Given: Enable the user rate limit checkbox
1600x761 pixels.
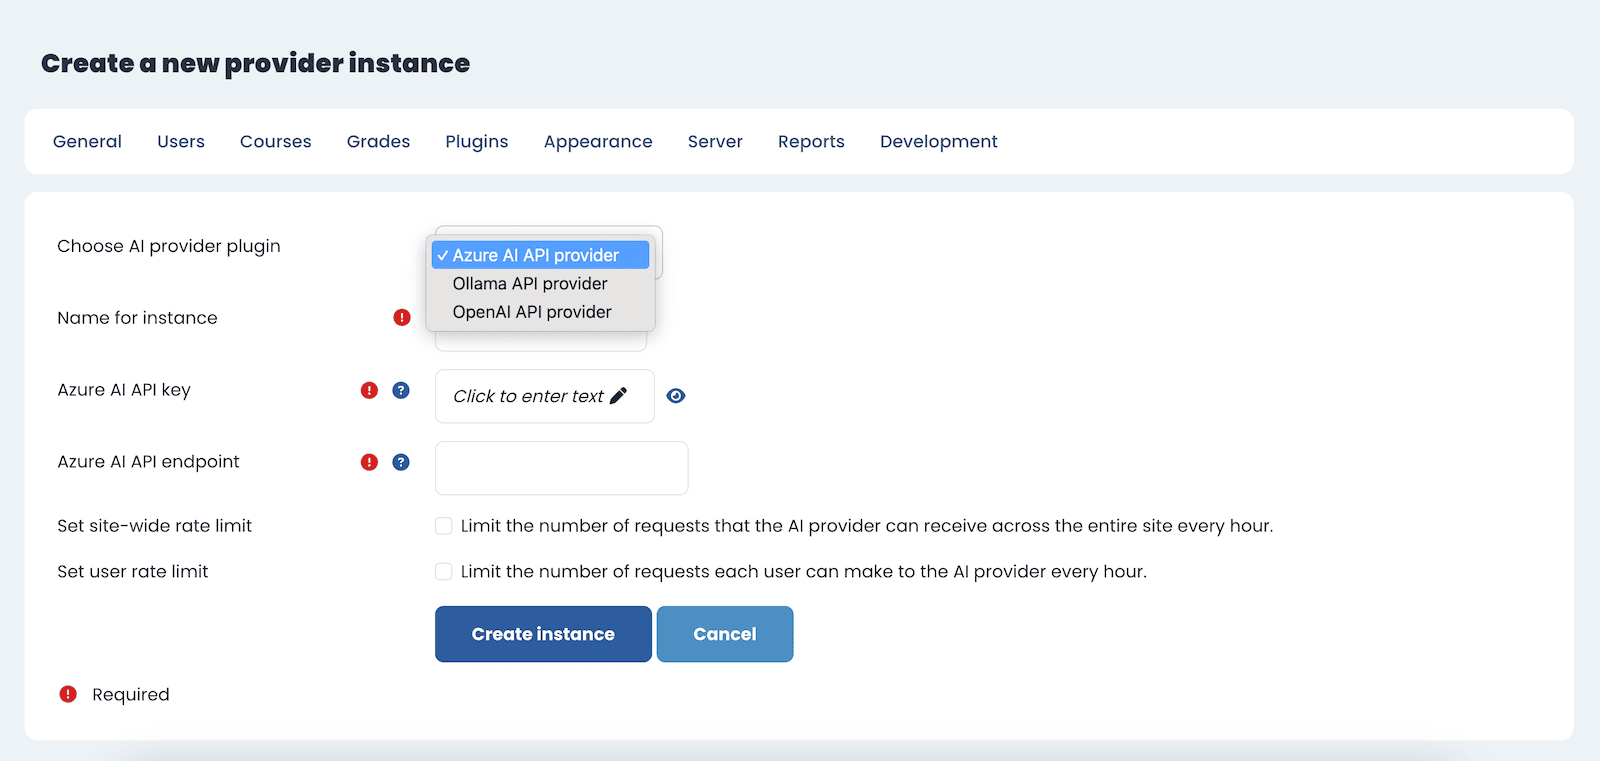Looking at the screenshot, I should tap(444, 572).
